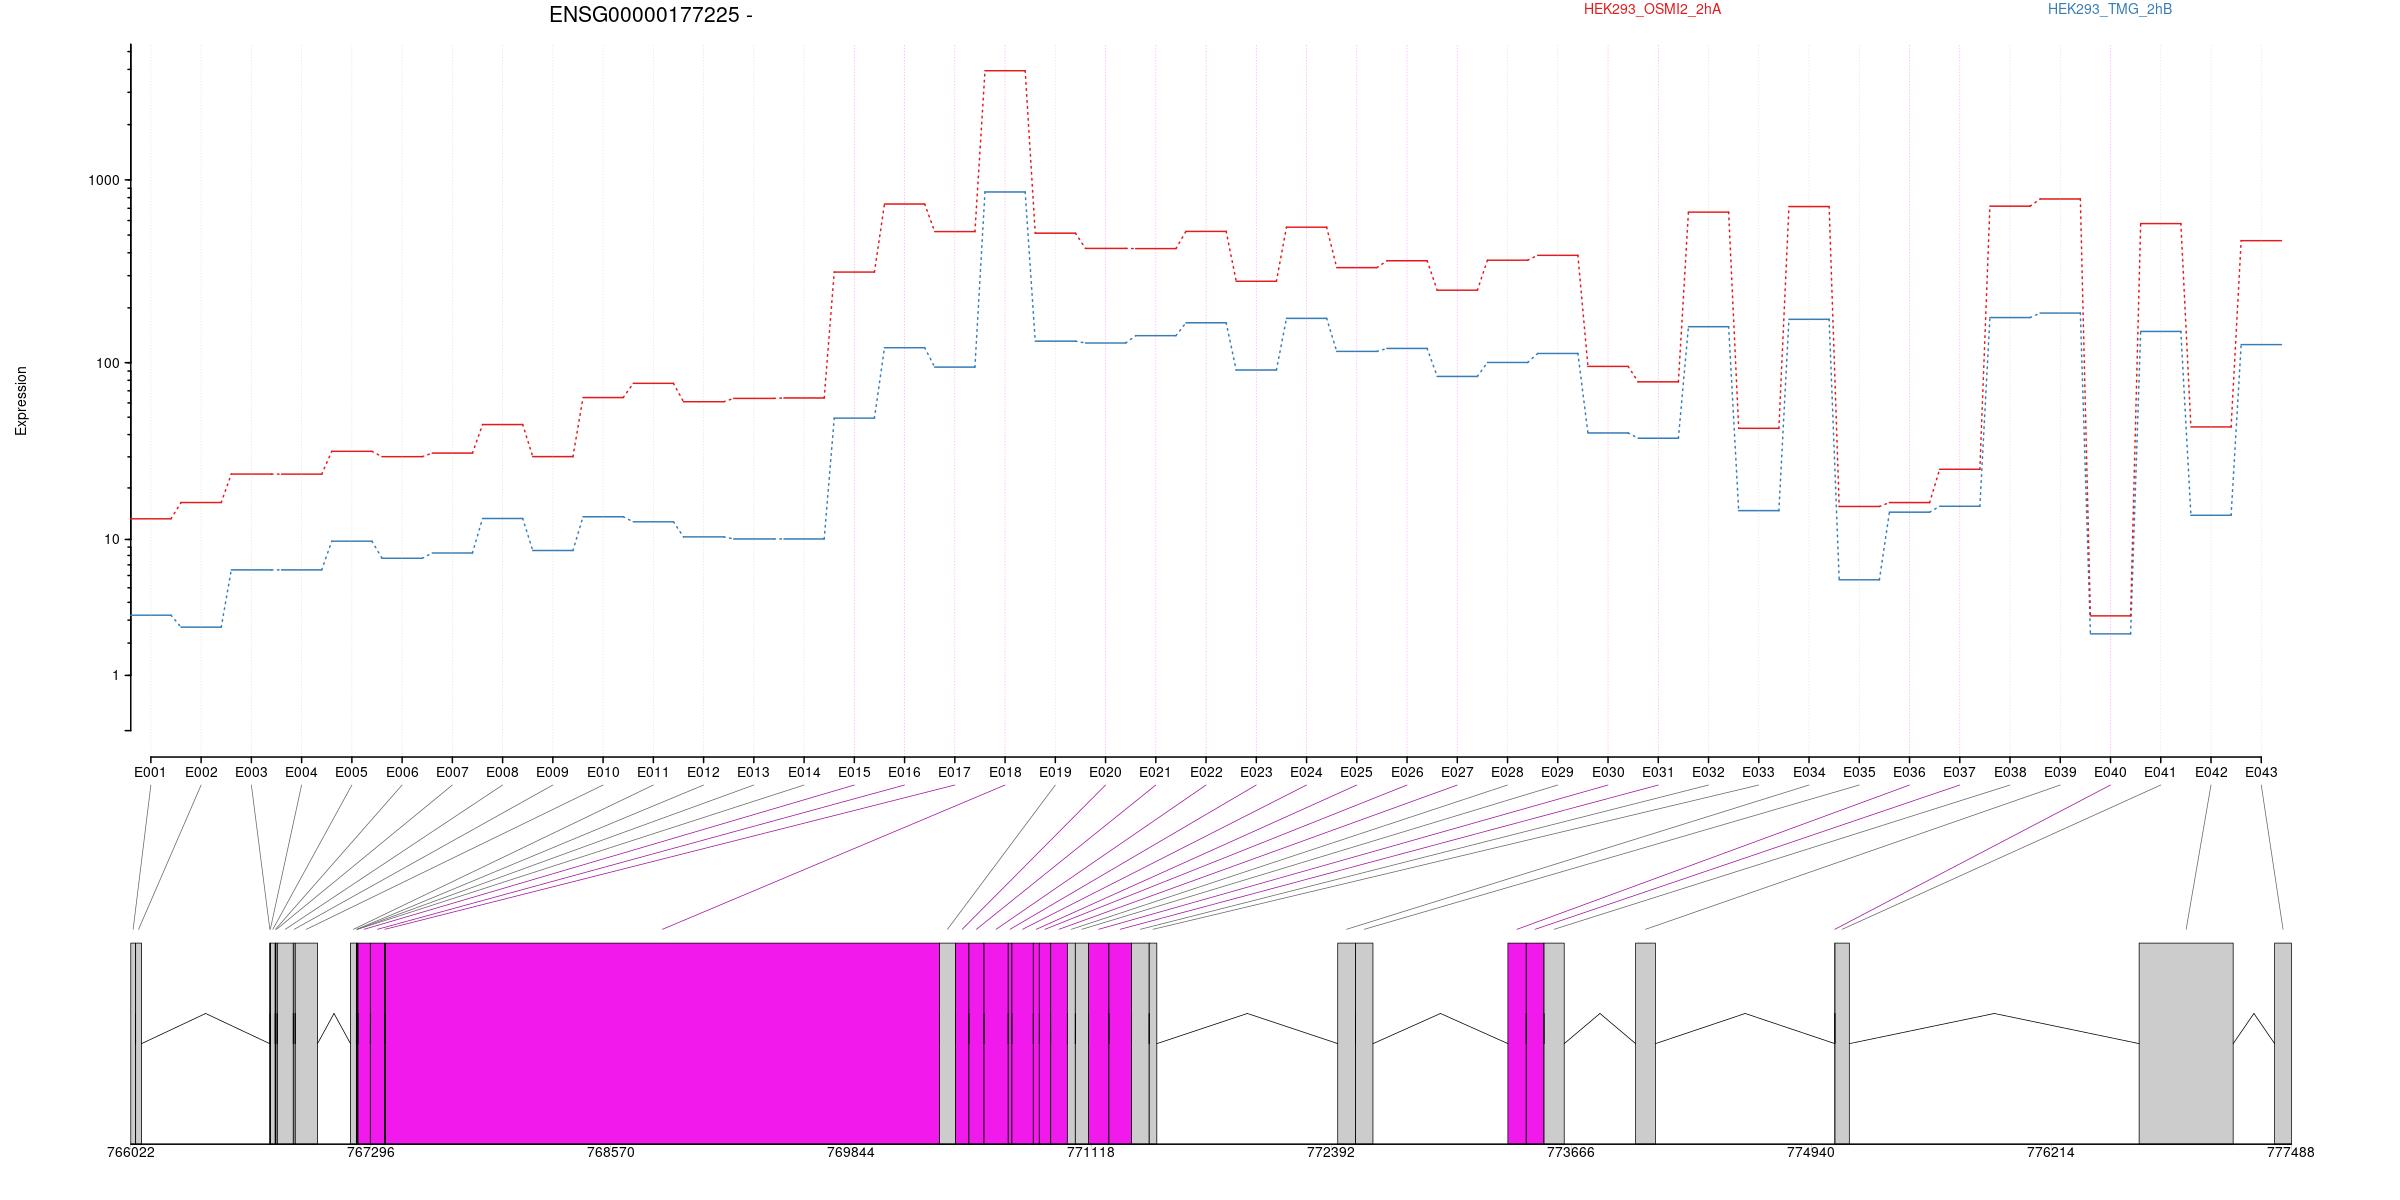Image resolution: width=2400 pixels, height=1200 pixels.
Task: Select the HEK293_TMG_2hB legend label
Action: [2110, 9]
